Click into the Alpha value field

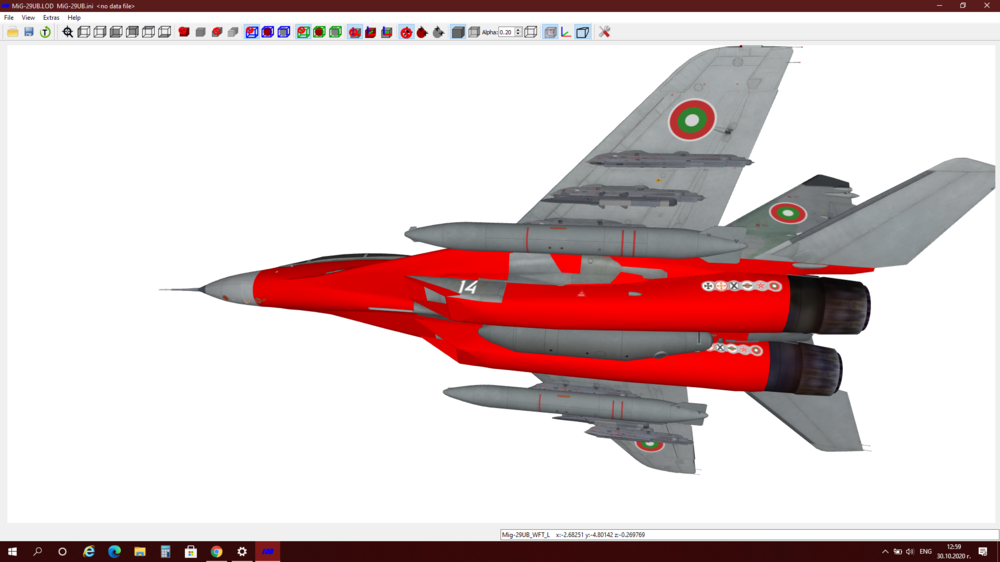tap(506, 32)
